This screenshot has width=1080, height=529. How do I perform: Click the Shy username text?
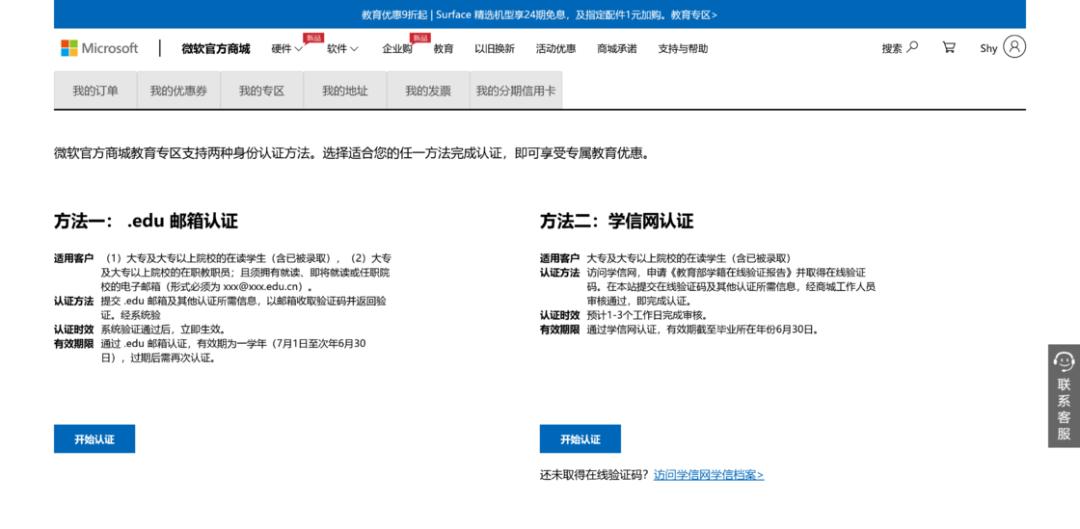(988, 48)
